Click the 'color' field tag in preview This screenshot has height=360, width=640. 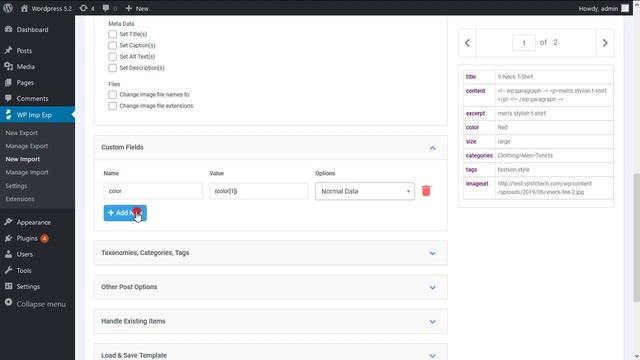(472, 127)
